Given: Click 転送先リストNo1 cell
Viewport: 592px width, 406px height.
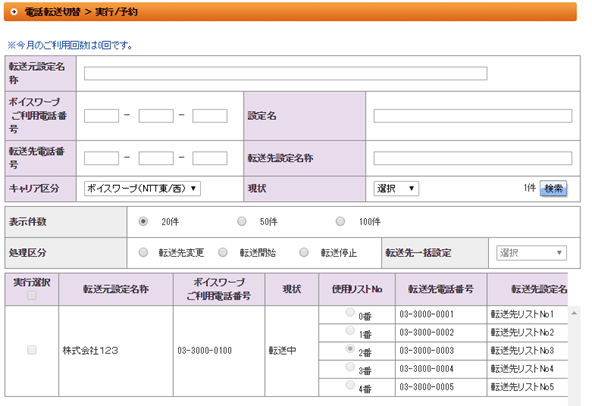Looking at the screenshot, I should [x=523, y=314].
